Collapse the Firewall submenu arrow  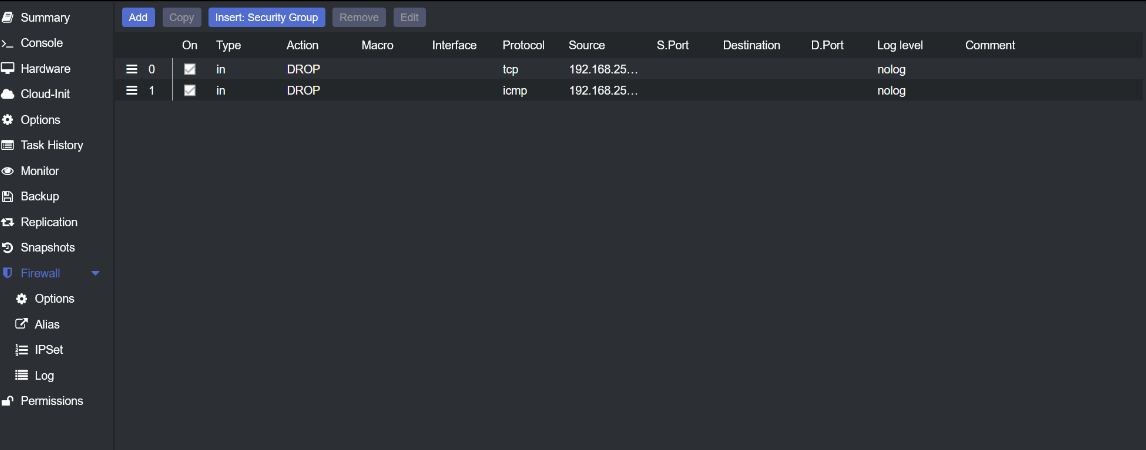click(96, 273)
